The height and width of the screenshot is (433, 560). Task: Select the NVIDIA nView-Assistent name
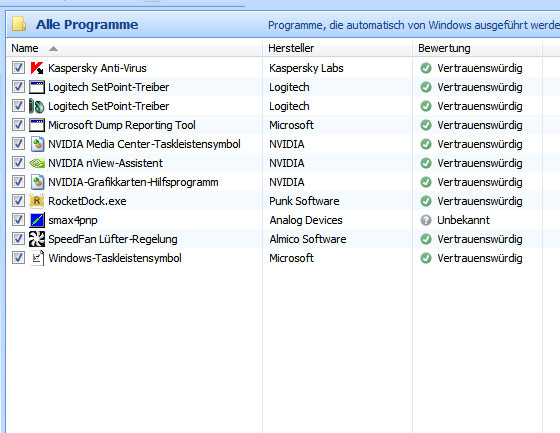pyautogui.click(x=105, y=163)
